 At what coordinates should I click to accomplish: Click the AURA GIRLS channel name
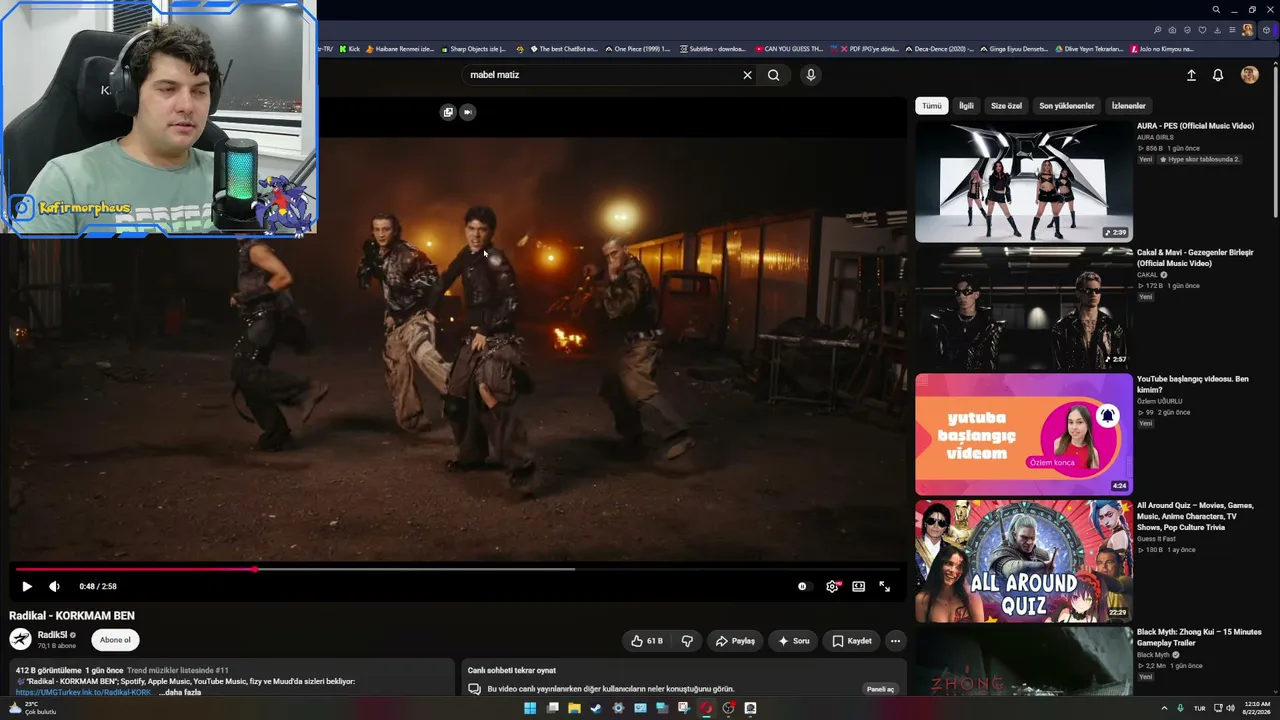(x=1155, y=137)
